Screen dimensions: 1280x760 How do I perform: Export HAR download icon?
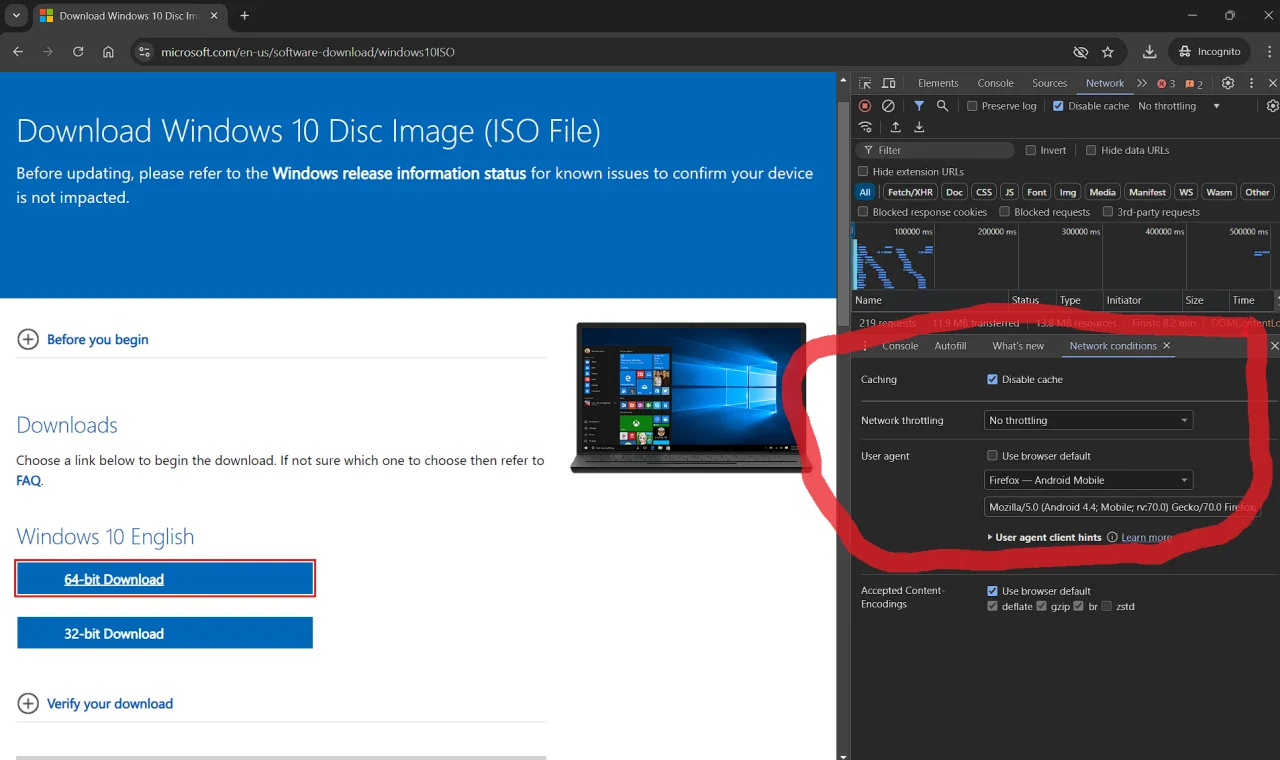click(919, 127)
